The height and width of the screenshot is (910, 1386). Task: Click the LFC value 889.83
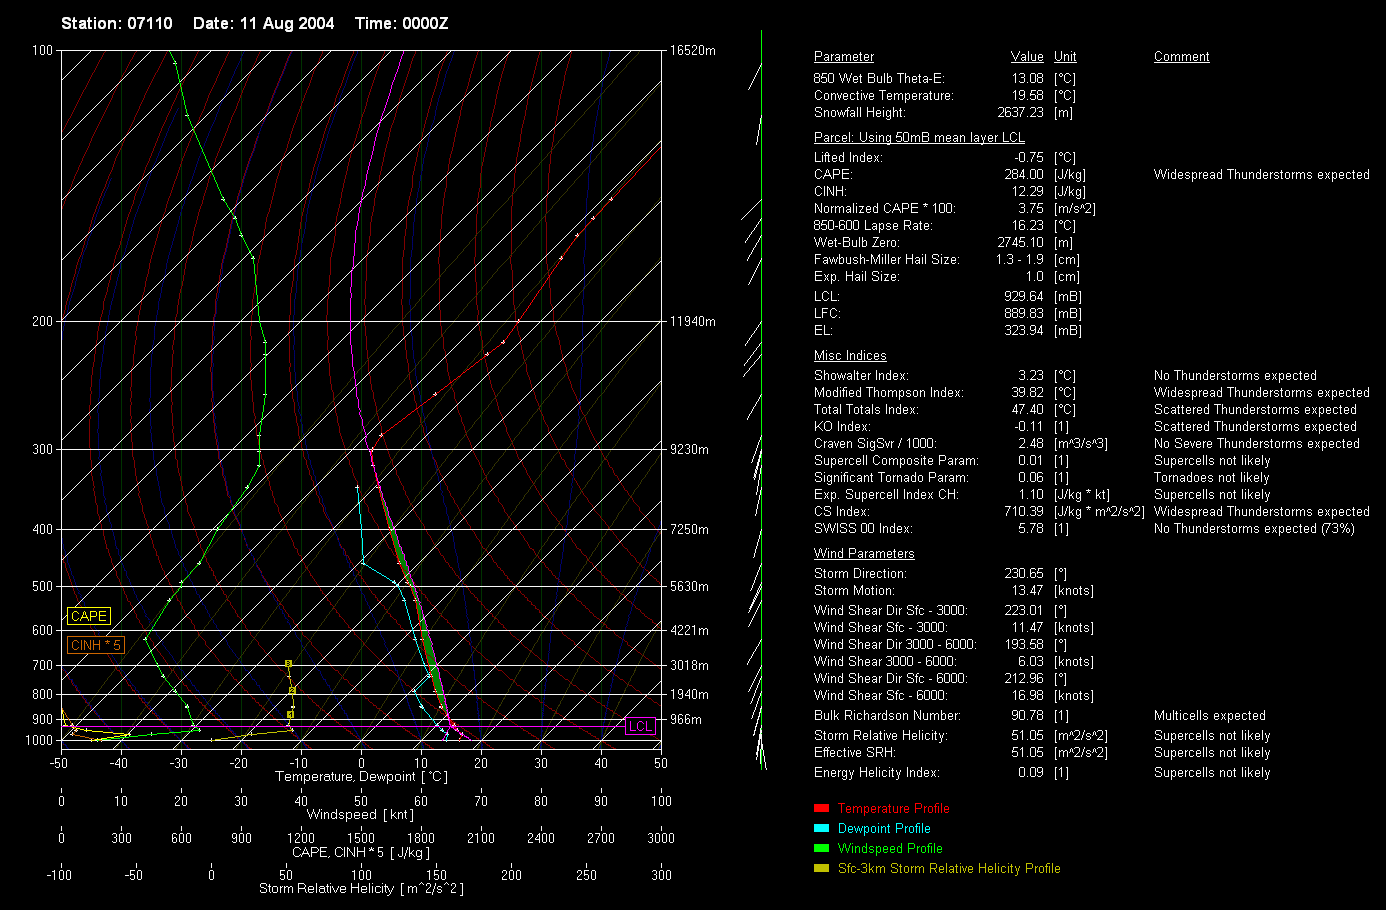(1024, 313)
